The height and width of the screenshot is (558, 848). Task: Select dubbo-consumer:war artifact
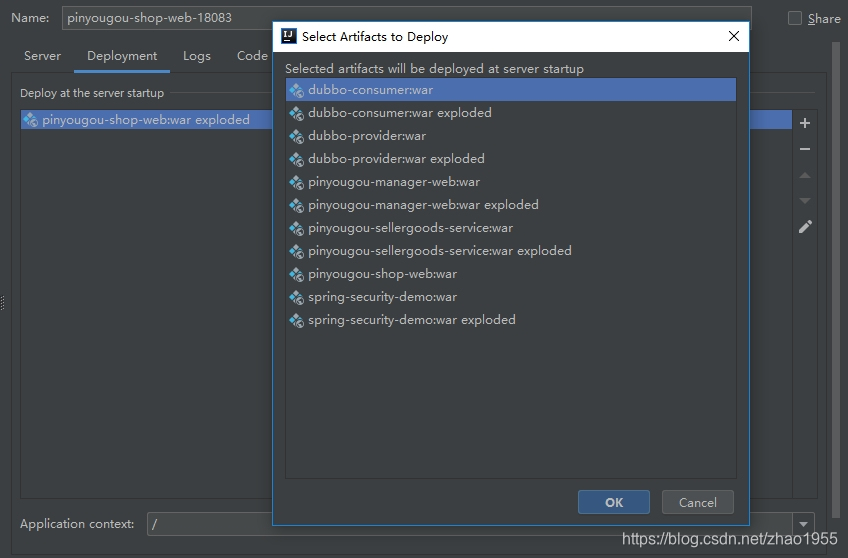[x=511, y=90]
